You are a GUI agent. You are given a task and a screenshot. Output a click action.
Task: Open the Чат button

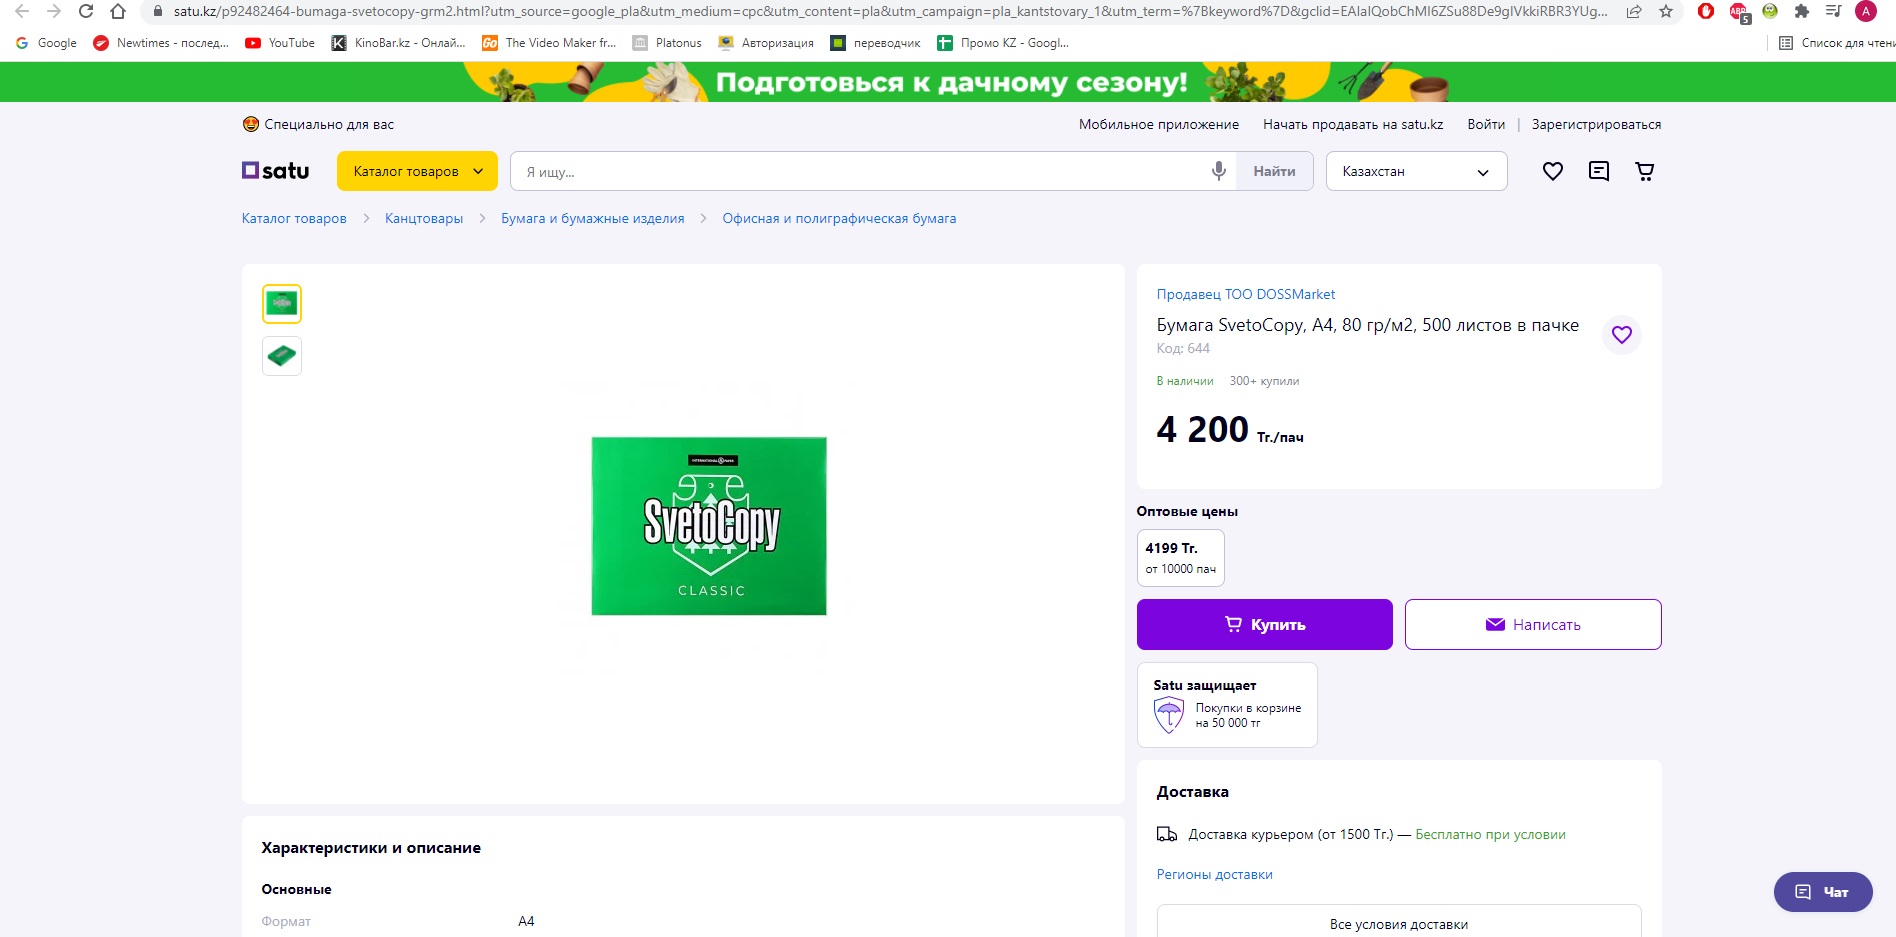point(1823,892)
